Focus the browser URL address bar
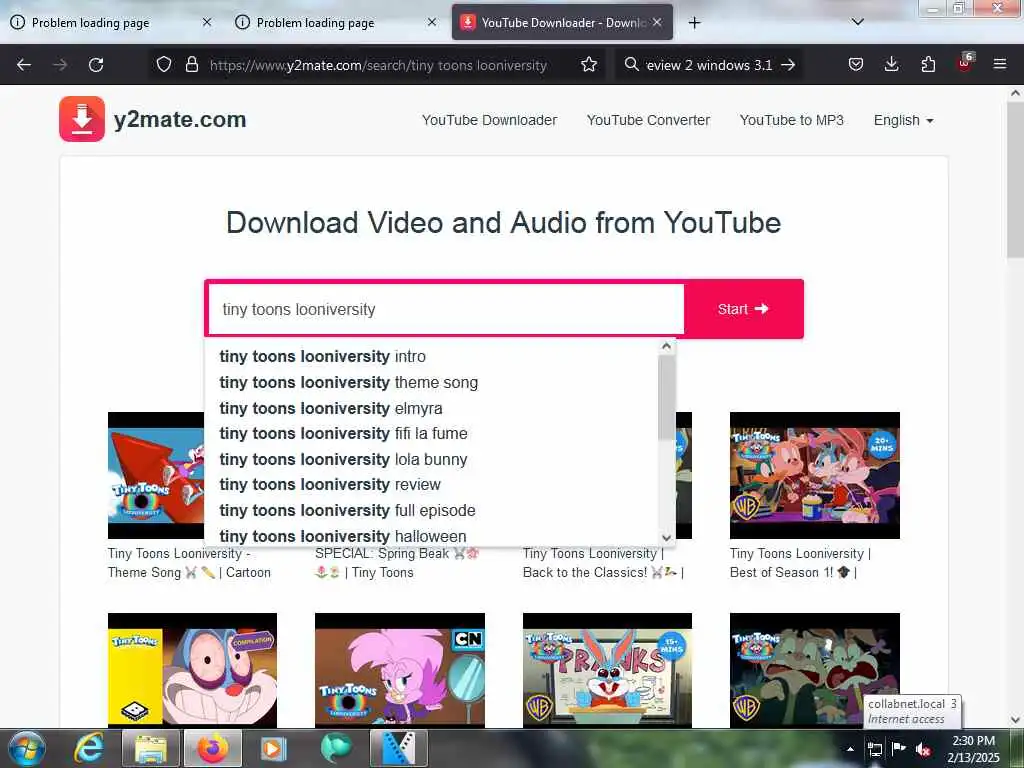This screenshot has height=768, width=1024. click(377, 65)
